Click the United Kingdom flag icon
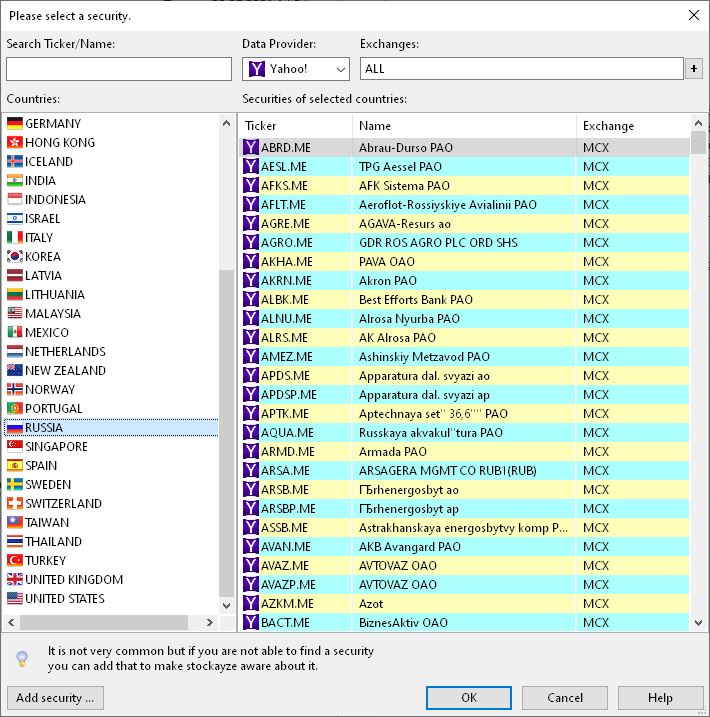 pos(15,579)
